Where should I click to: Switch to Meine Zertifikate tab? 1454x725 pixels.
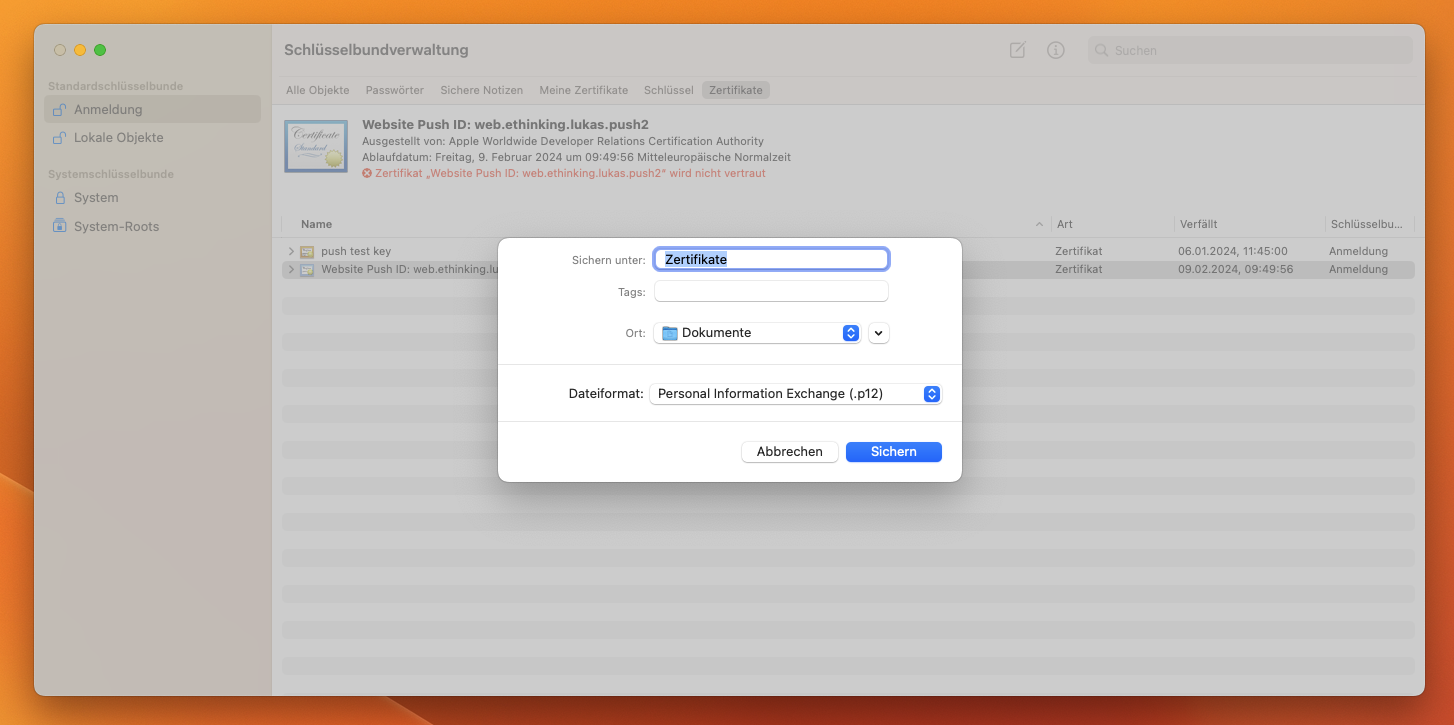pyautogui.click(x=584, y=90)
